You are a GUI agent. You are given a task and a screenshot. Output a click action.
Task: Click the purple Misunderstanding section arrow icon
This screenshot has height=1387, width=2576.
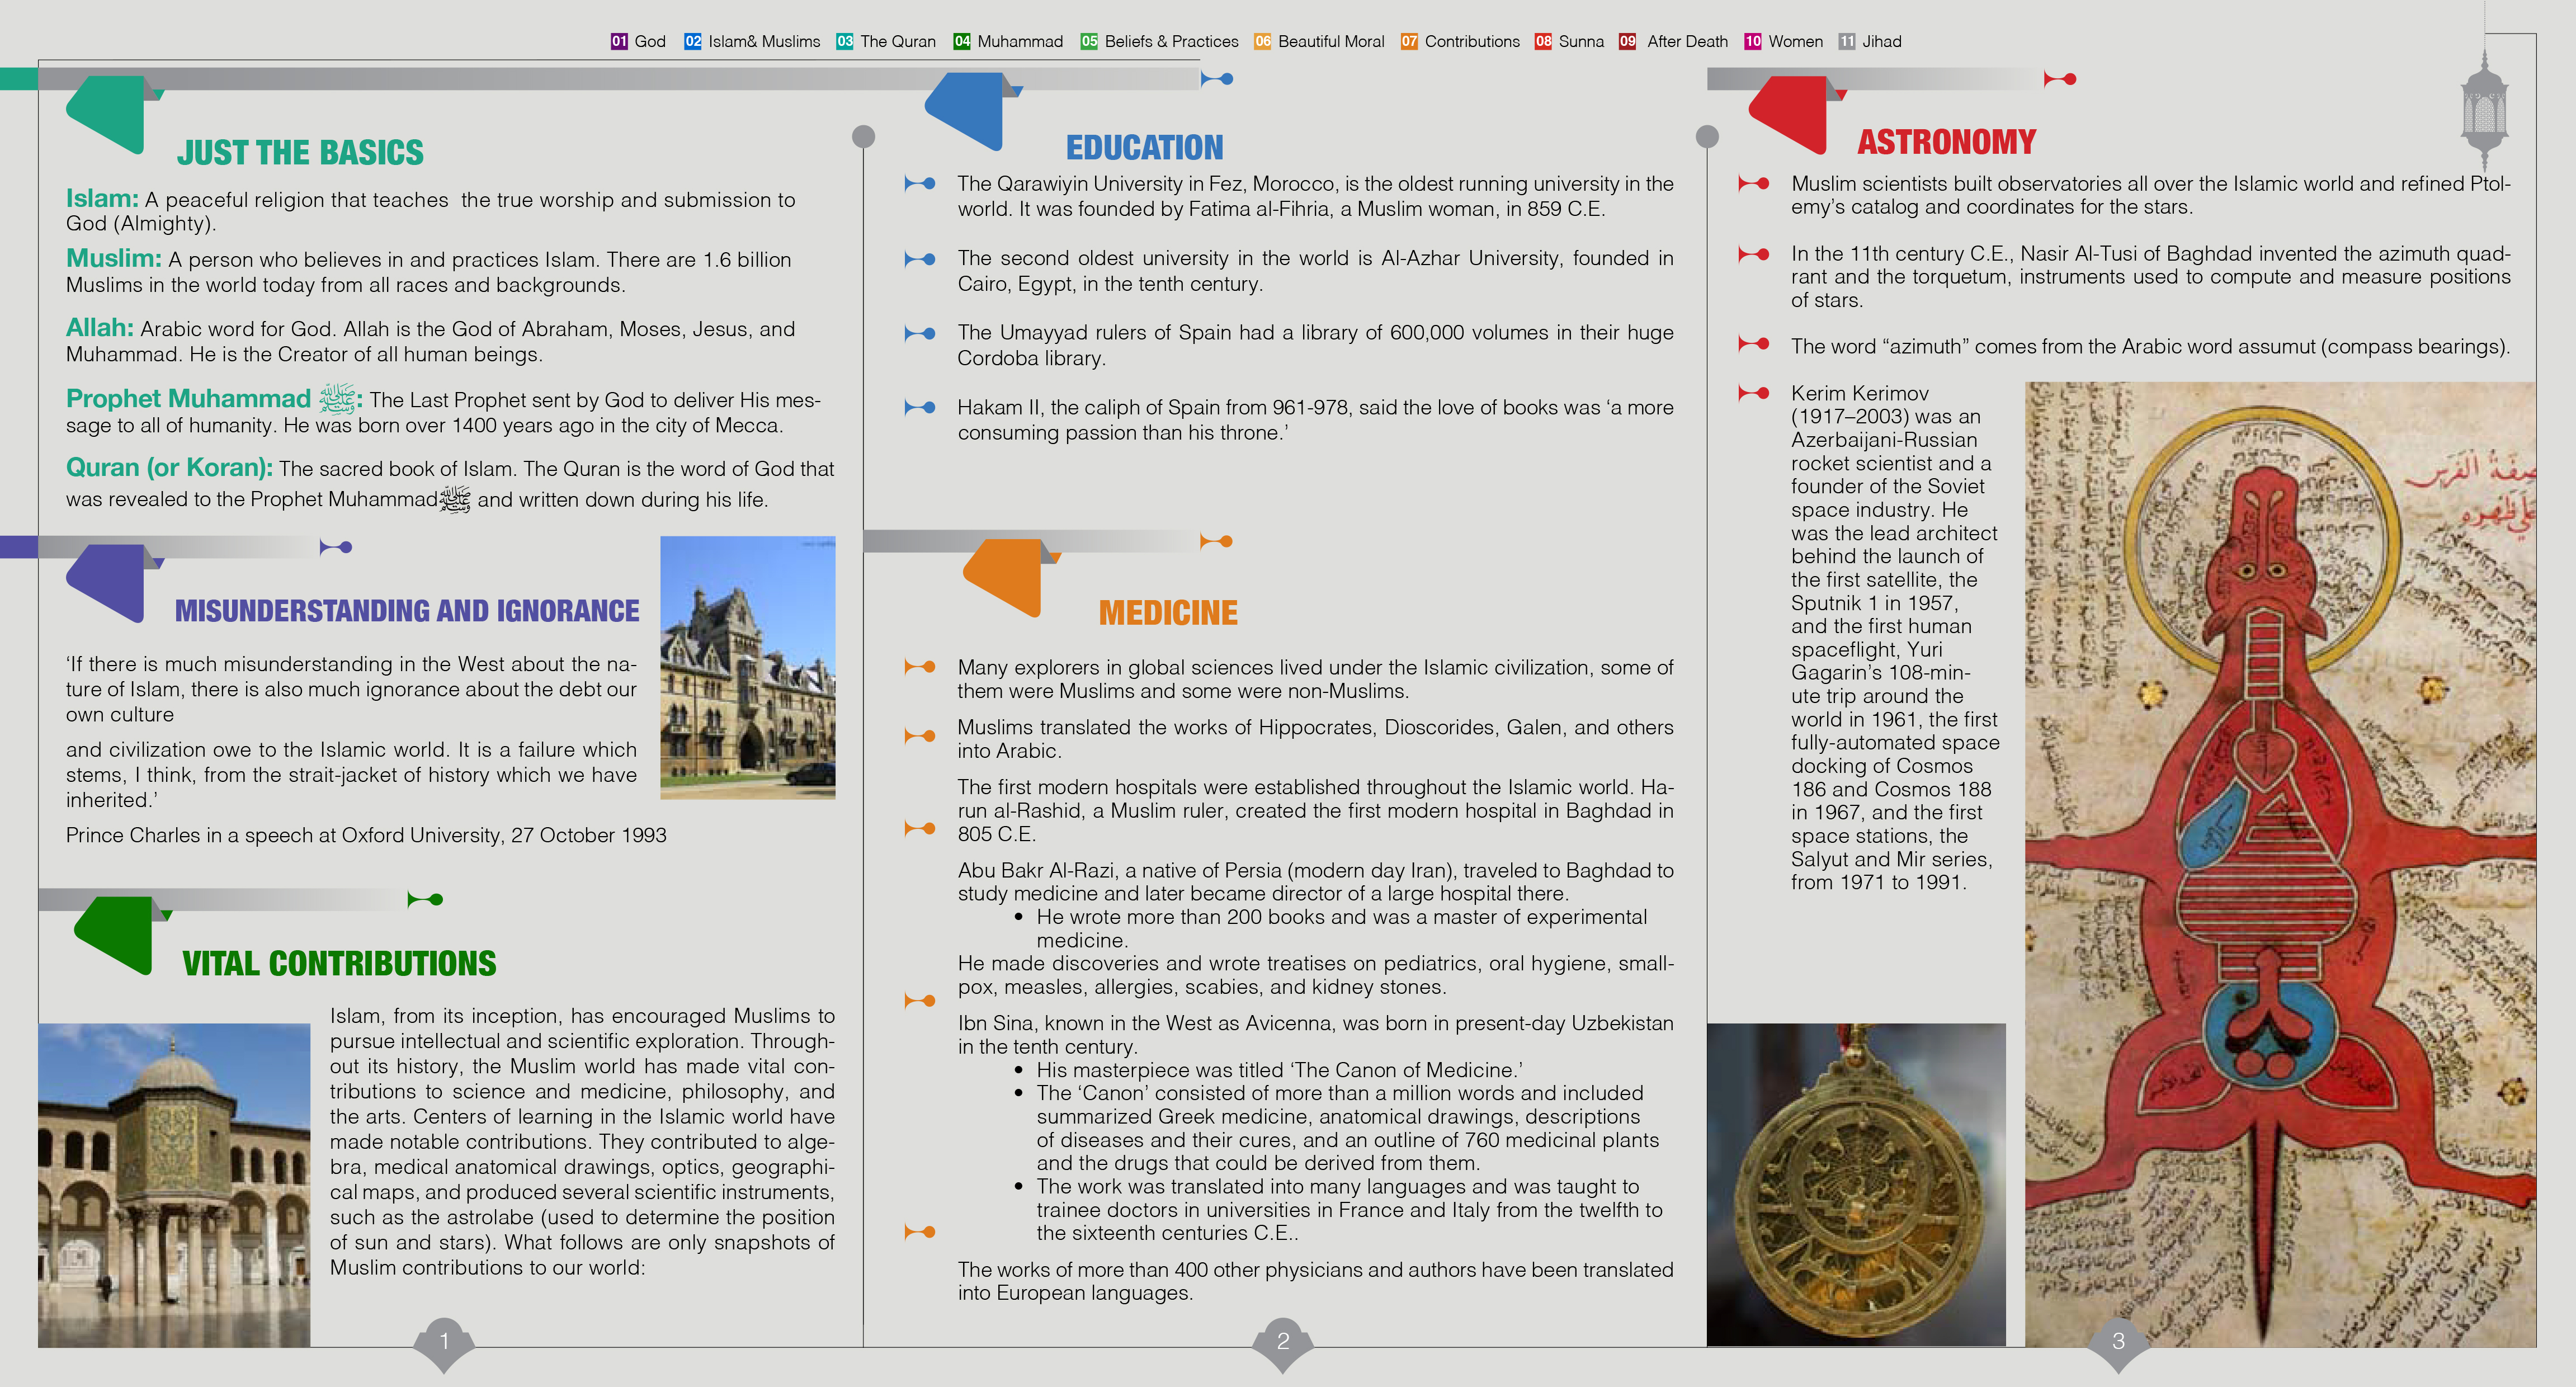(108, 582)
